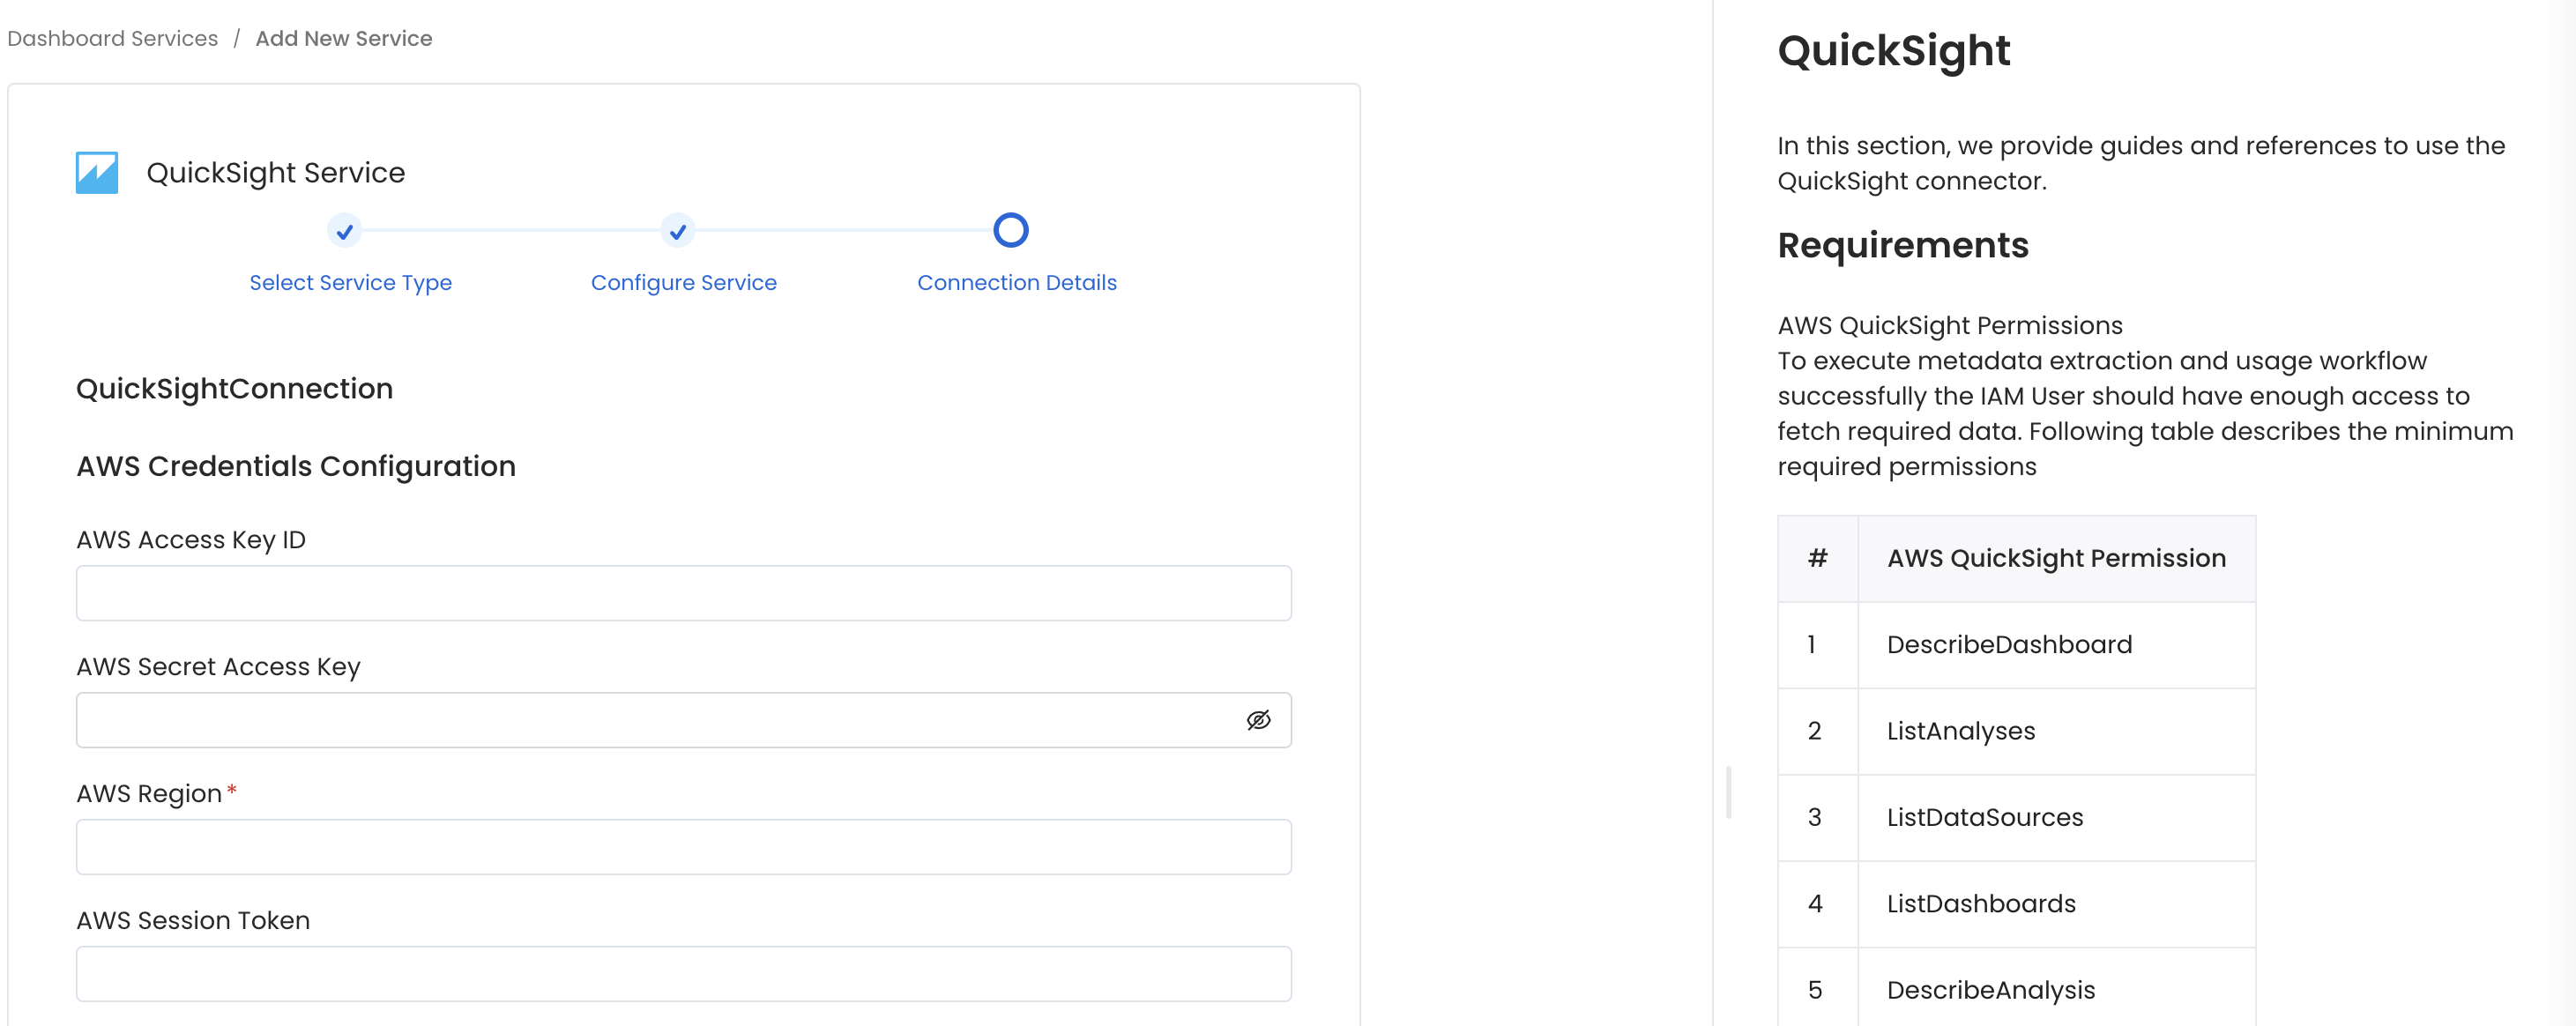This screenshot has width=2576, height=1026.
Task: Click the completed checkmark on Configure Service
Action: pyautogui.click(x=678, y=231)
